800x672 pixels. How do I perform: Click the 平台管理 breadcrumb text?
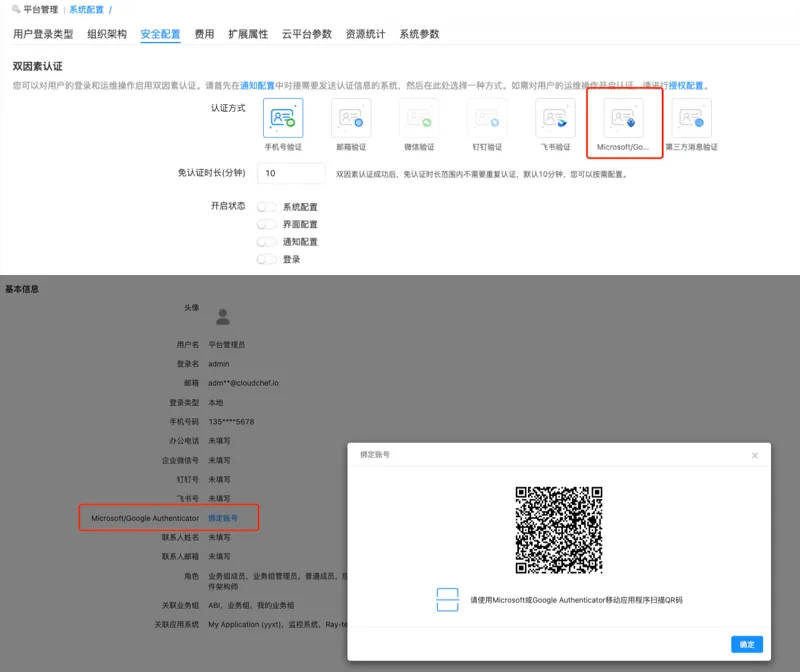[41, 10]
